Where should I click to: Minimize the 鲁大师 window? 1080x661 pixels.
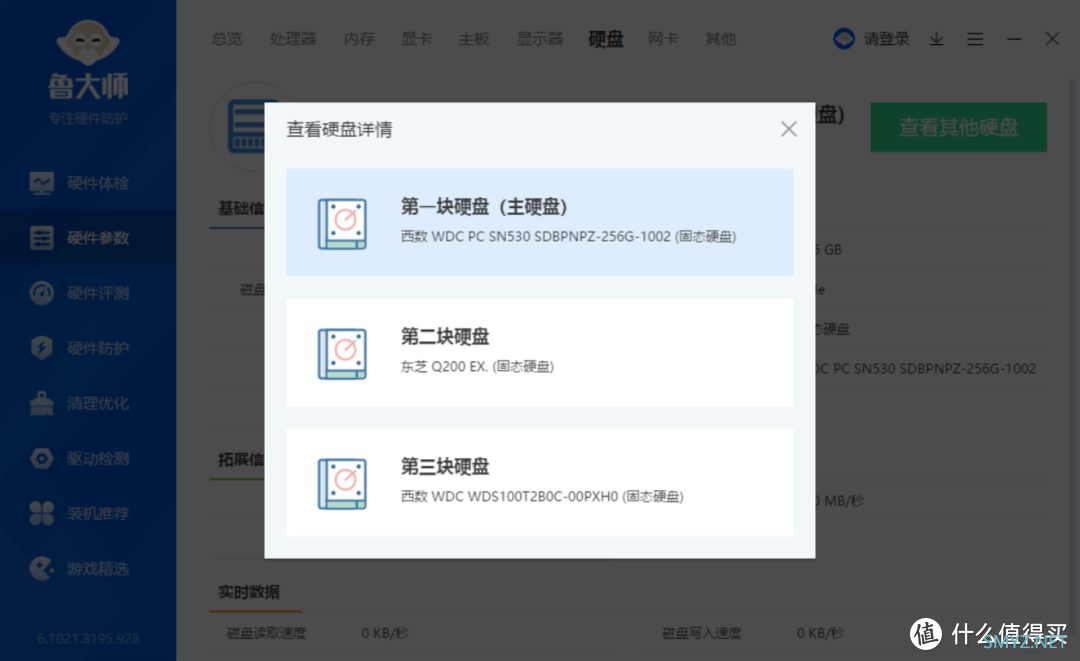coord(1014,39)
